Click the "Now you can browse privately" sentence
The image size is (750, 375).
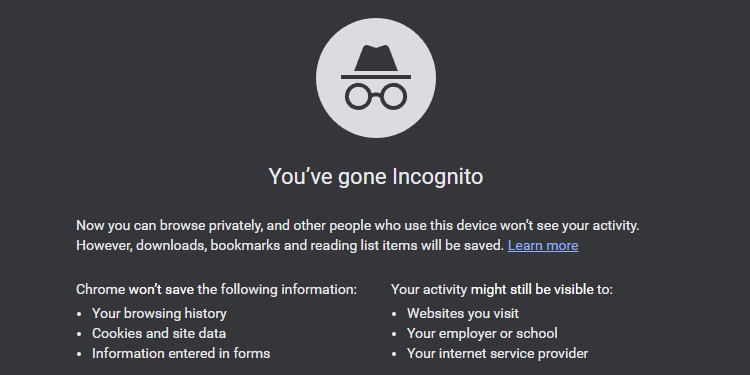pos(358,225)
